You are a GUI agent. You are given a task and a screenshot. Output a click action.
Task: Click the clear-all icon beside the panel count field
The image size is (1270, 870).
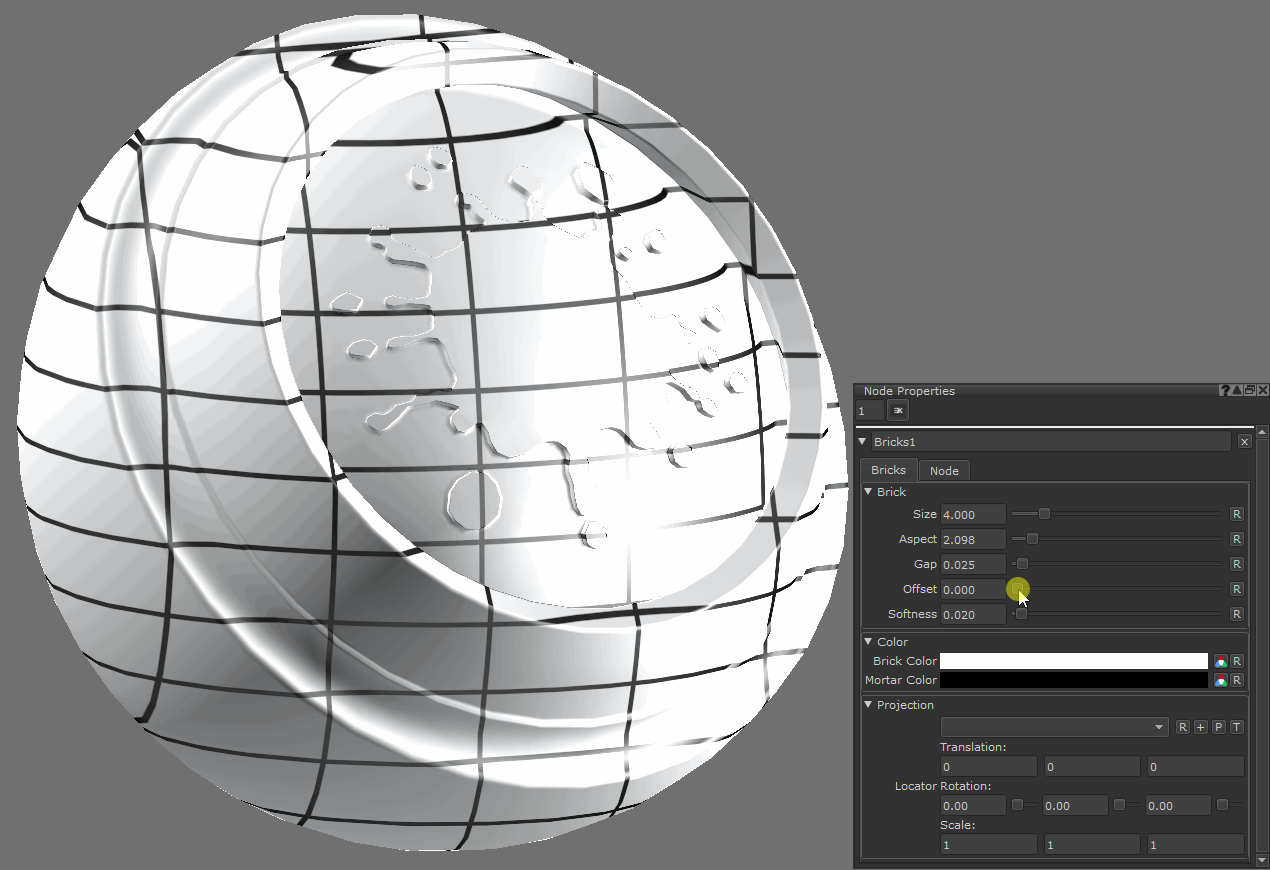[897, 410]
